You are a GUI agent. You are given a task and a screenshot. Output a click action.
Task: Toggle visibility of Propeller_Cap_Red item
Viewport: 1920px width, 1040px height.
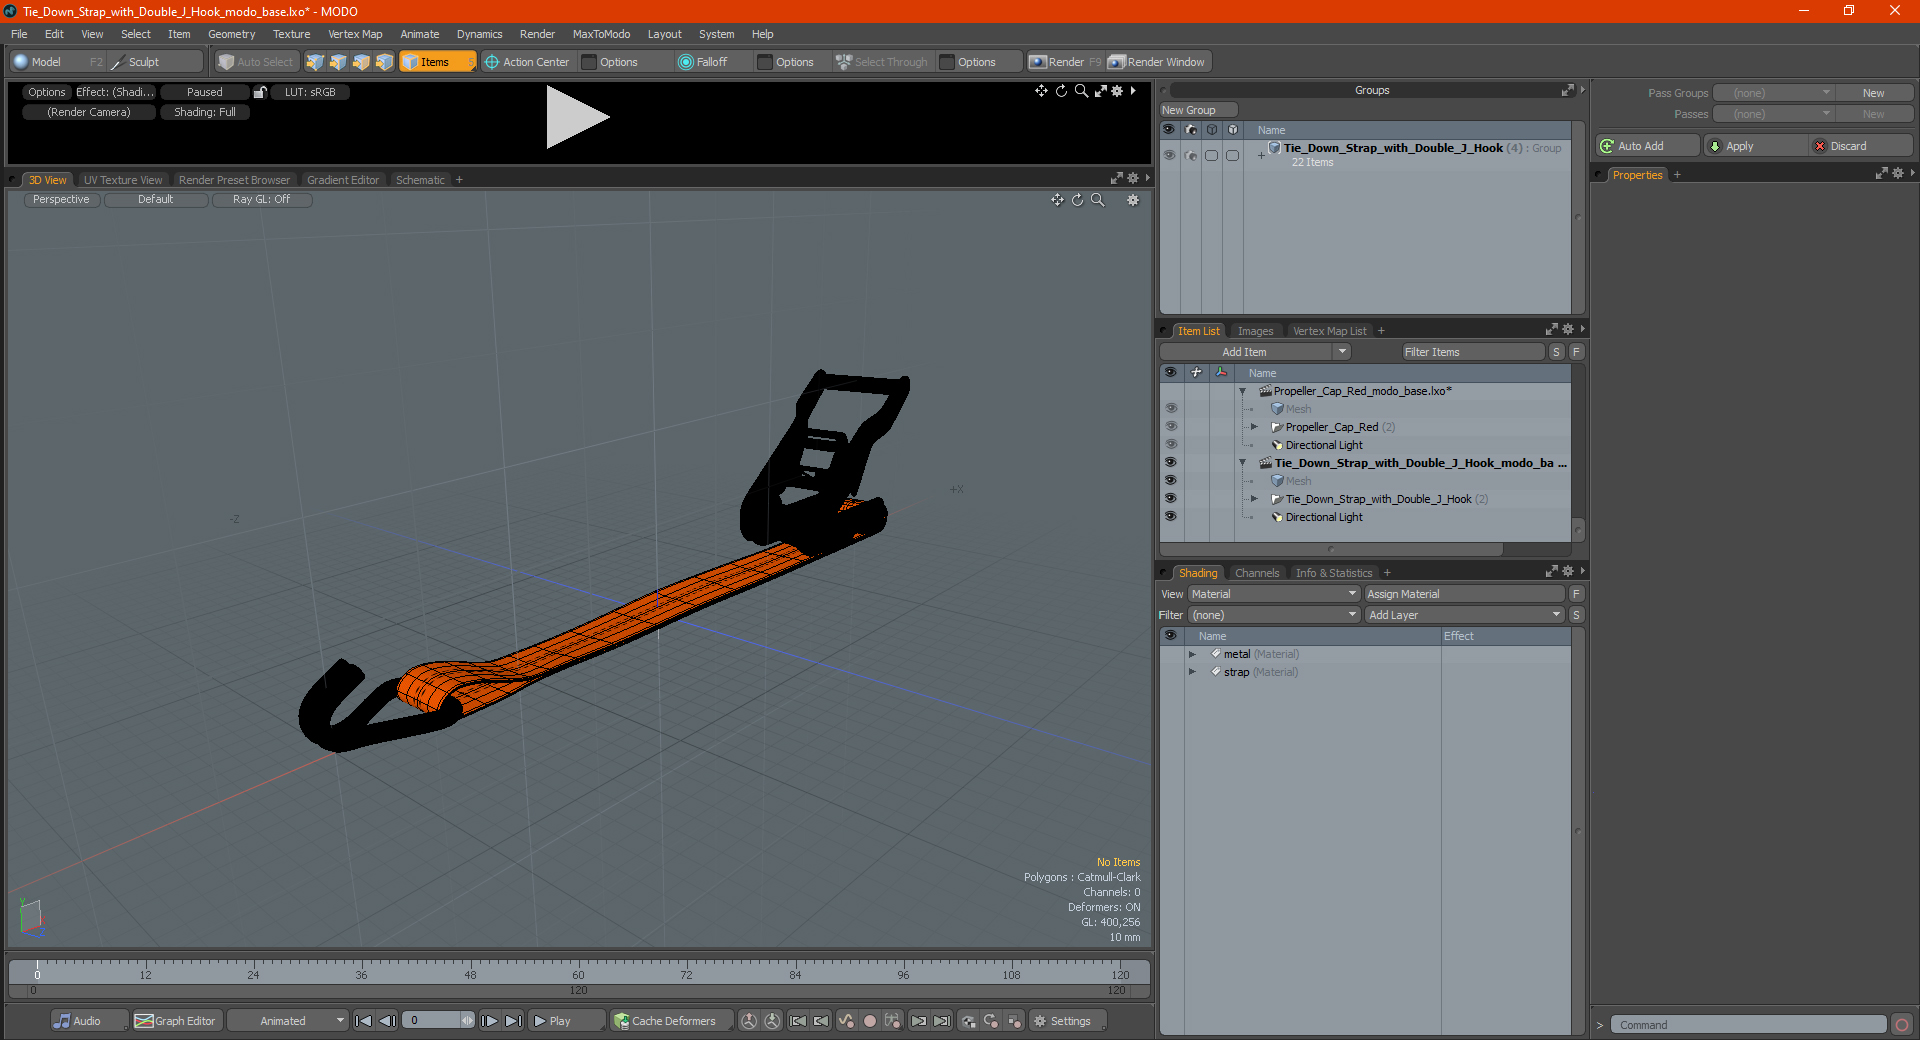(x=1170, y=427)
